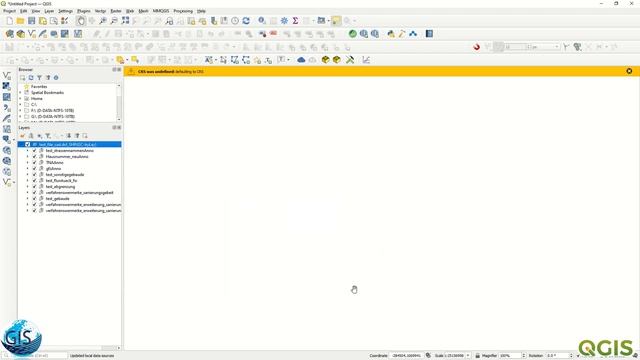Toggle the scale lock icon in status bar
Screen dimensions: 640x360
tap(477, 356)
